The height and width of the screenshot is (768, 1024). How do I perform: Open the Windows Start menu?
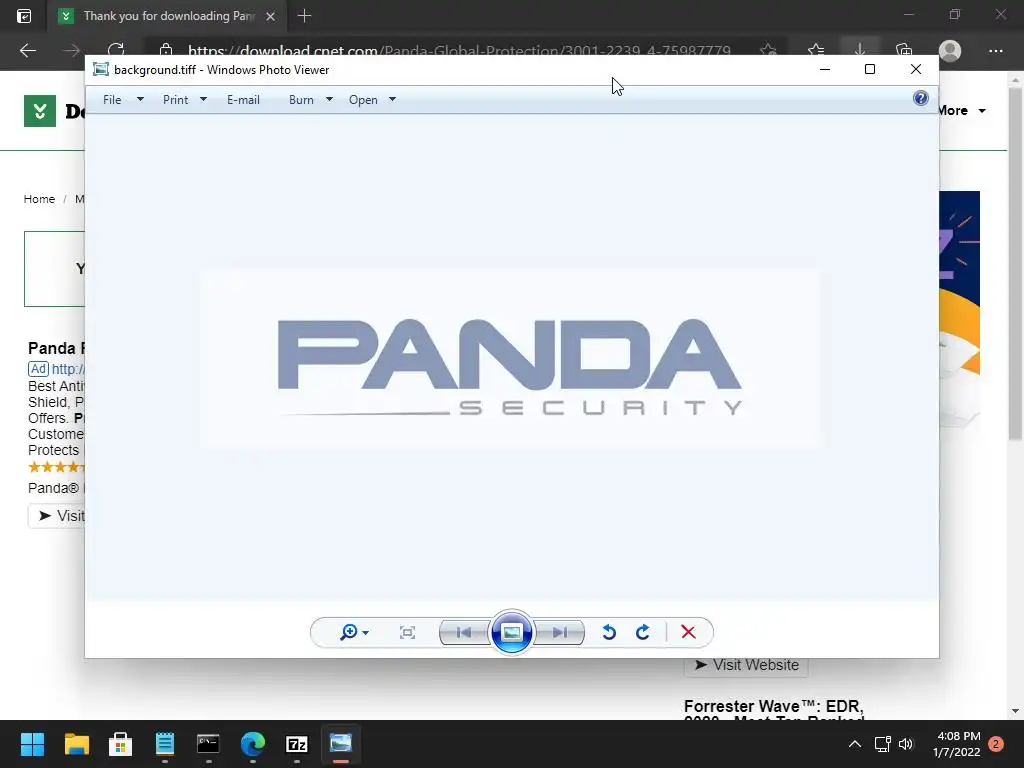point(32,744)
